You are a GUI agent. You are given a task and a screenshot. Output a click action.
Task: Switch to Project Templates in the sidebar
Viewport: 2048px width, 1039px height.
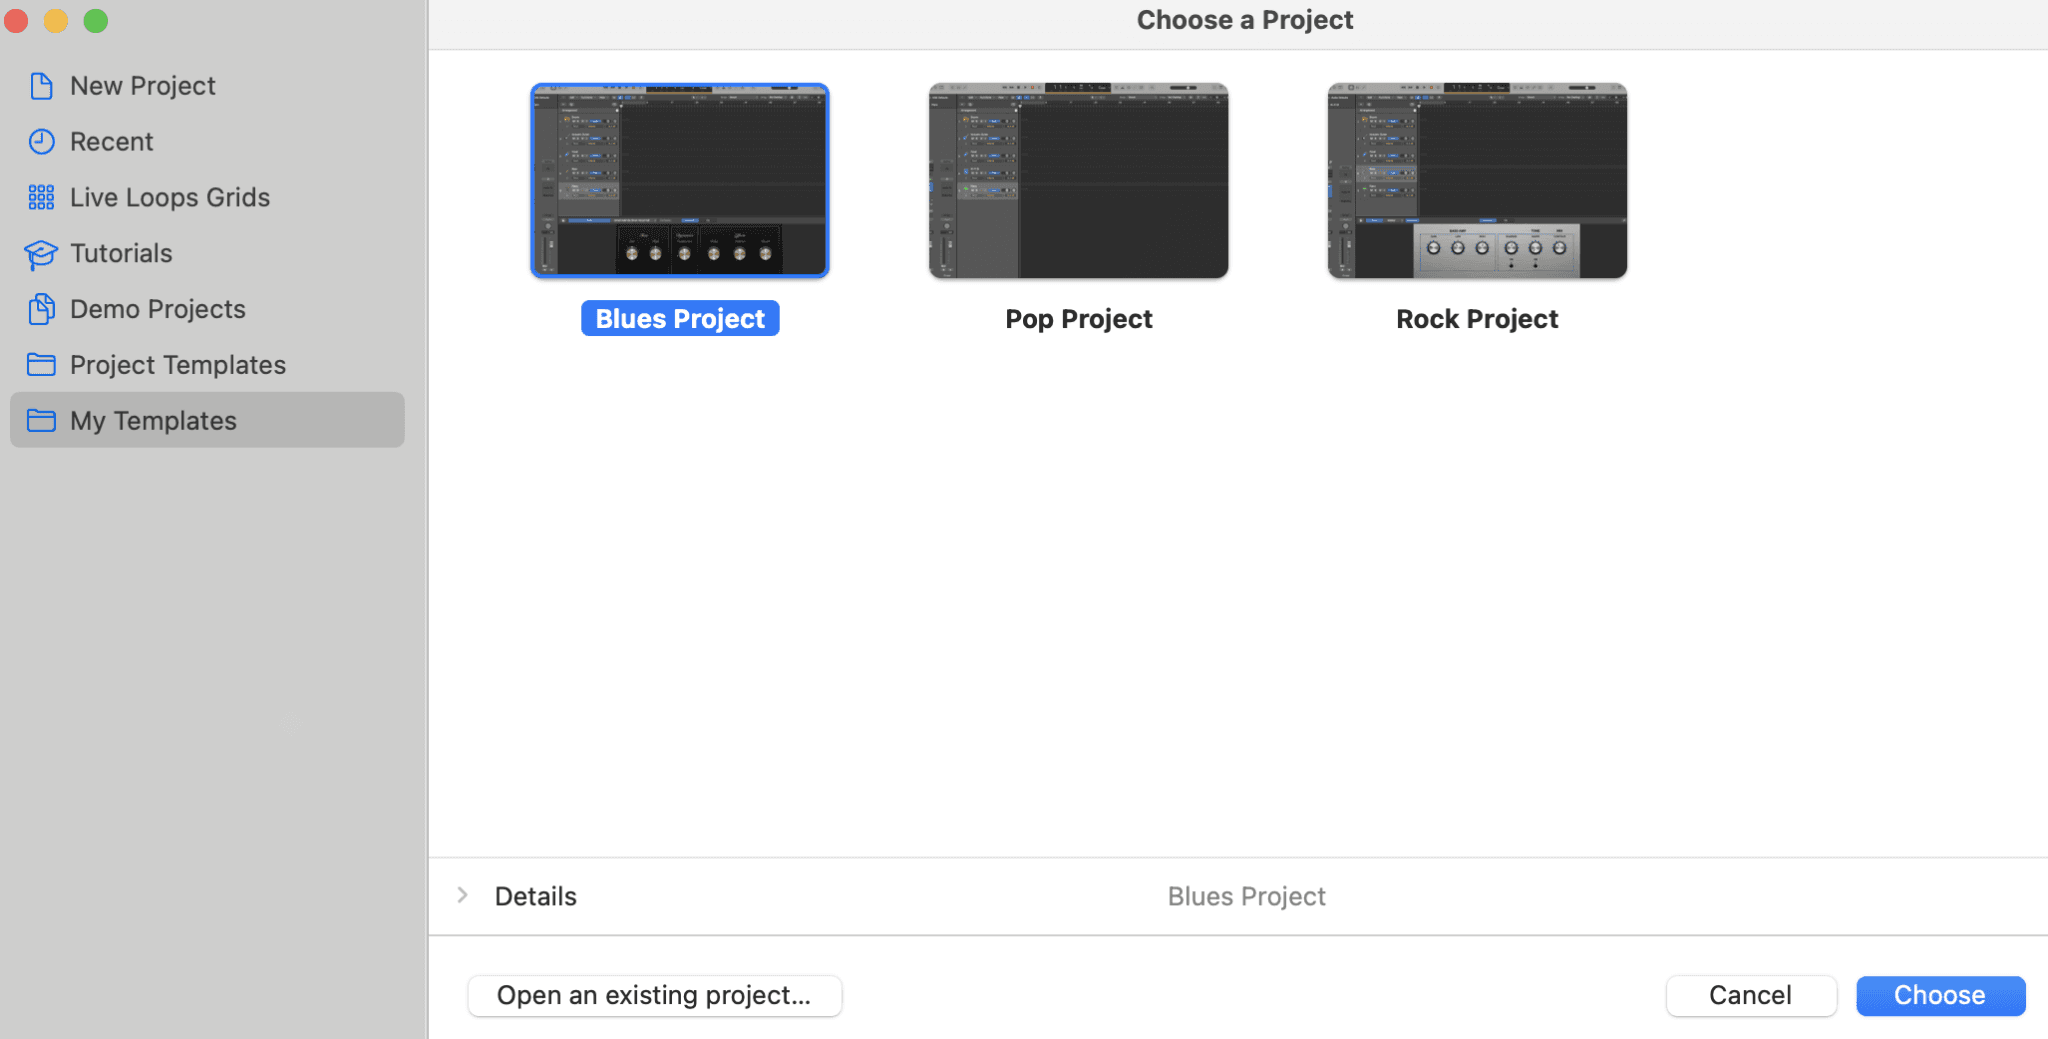[x=177, y=364]
